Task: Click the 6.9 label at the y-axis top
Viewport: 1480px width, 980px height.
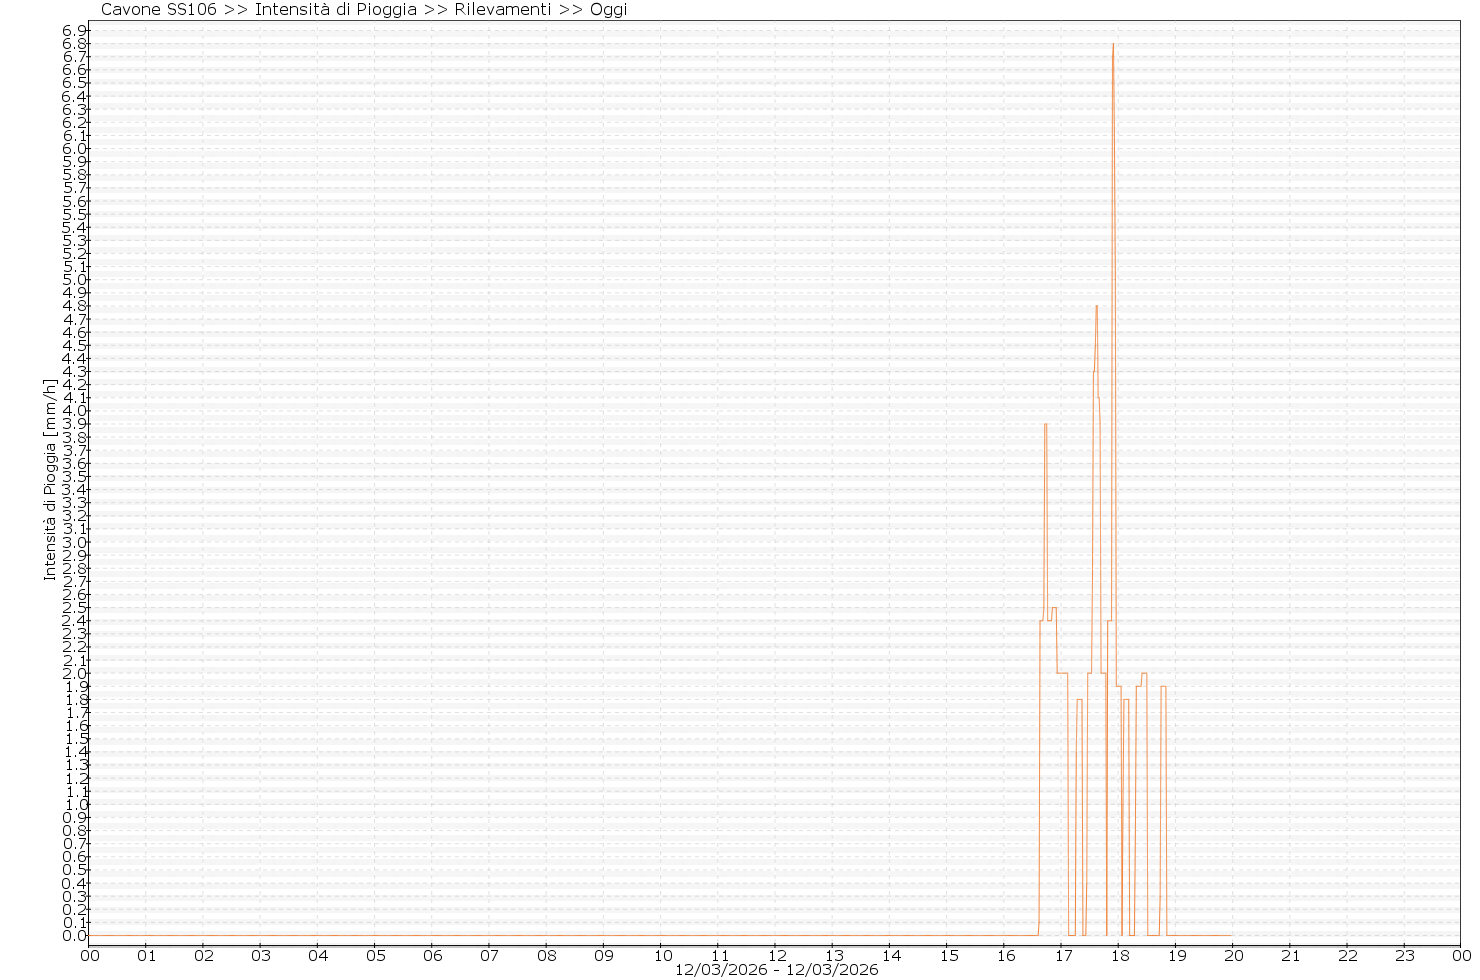Action: [75, 31]
